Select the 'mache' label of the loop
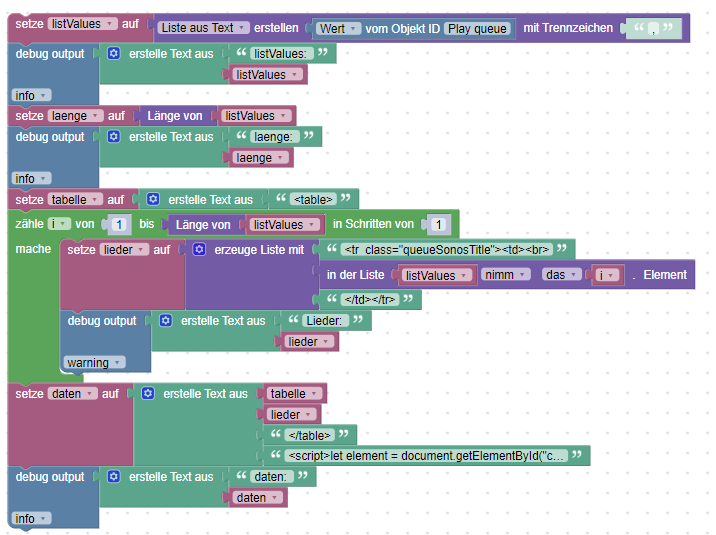This screenshot has width=716, height=535. pos(33,249)
